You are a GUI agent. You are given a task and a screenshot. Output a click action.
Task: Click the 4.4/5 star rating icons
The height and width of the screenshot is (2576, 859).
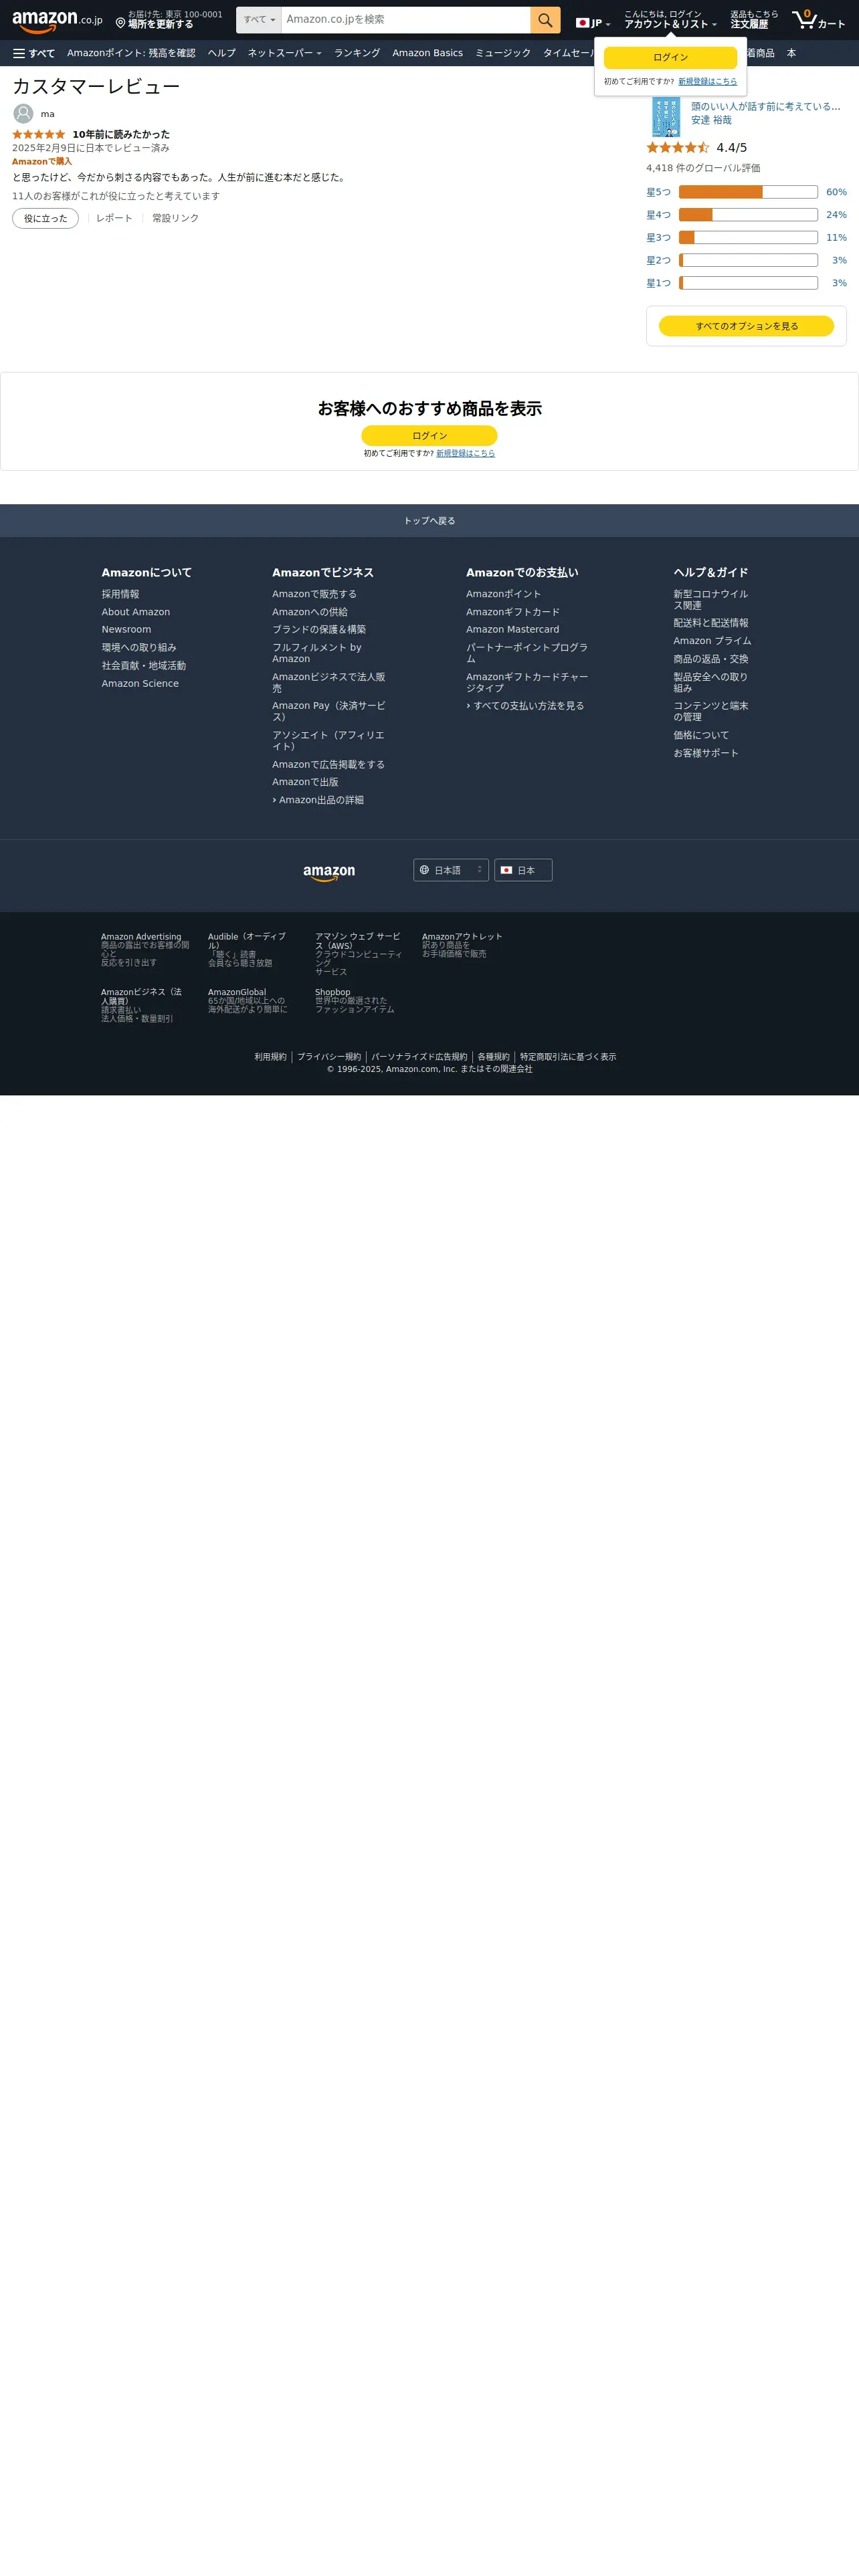[678, 148]
